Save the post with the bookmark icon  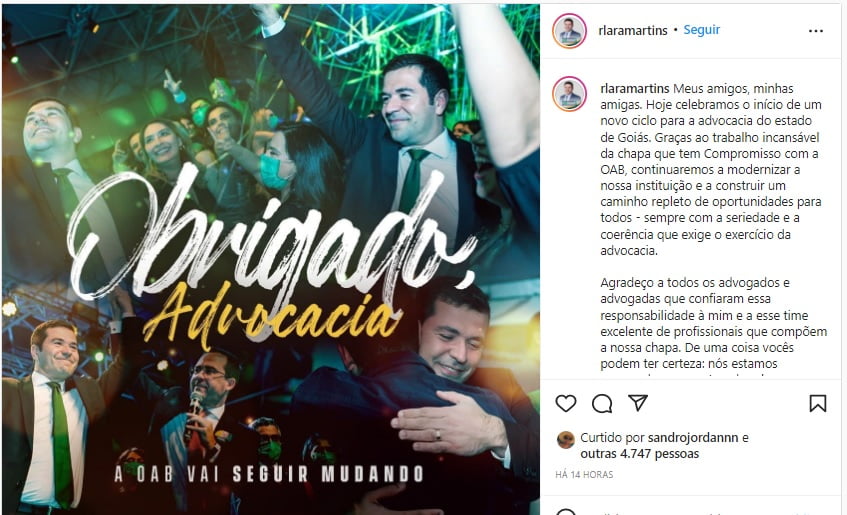pyautogui.click(x=818, y=403)
